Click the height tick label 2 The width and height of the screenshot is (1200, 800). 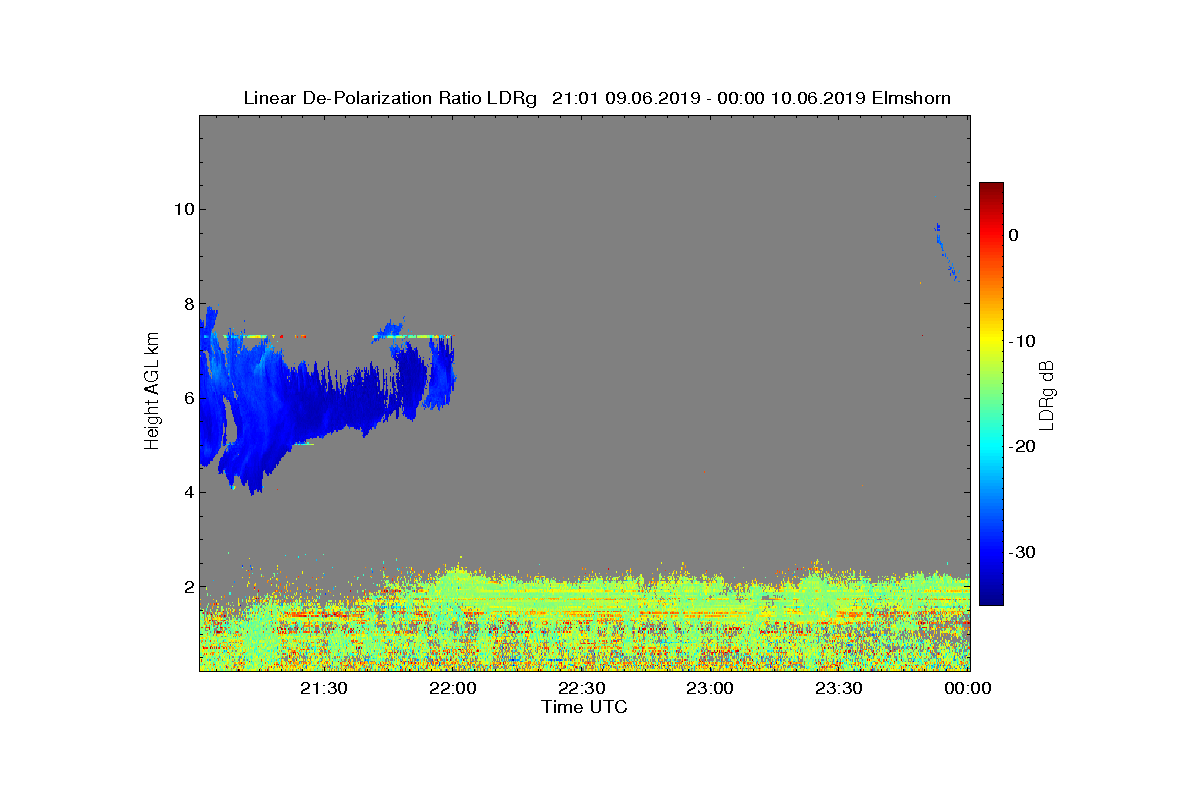[x=188, y=587]
